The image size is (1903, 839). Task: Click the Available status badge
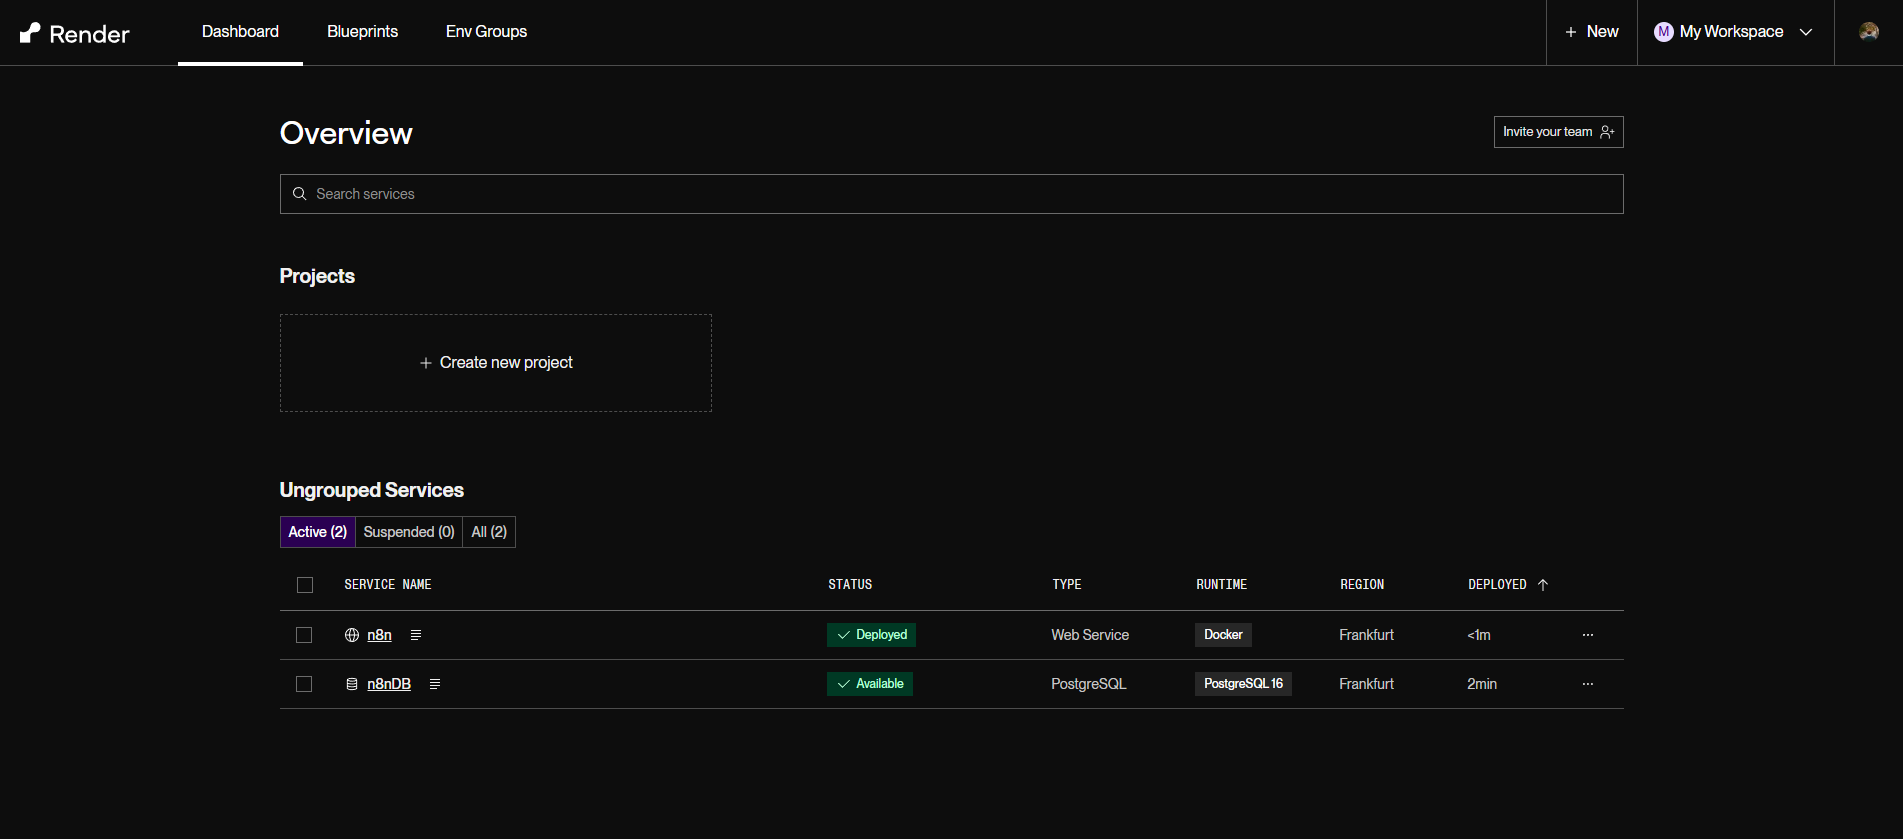870,684
